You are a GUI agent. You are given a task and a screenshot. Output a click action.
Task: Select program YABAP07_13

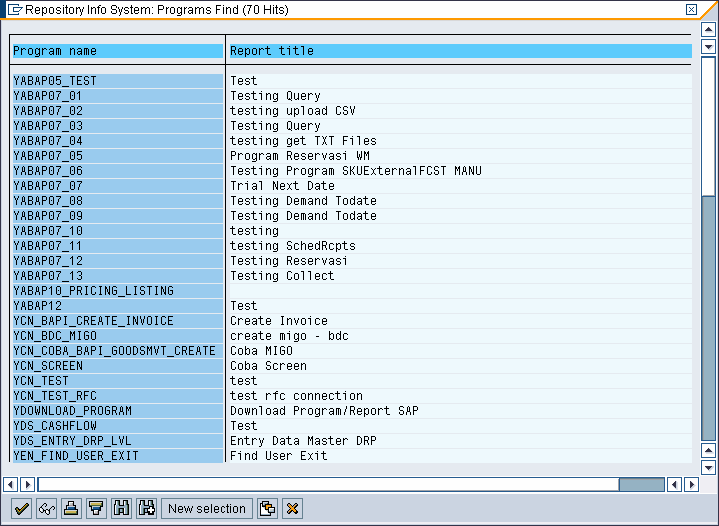coord(118,276)
